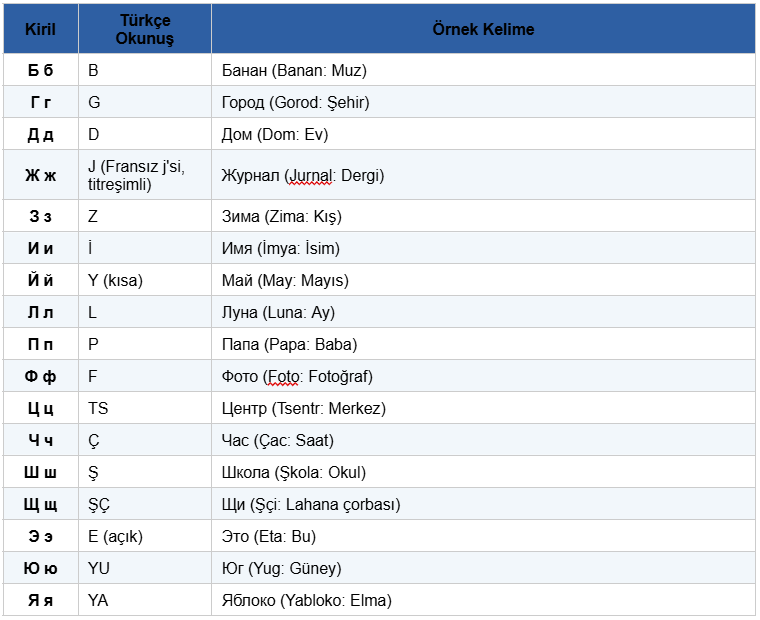The width and height of the screenshot is (760, 620).
Task: Select the "Й й" letter cell
Action: (x=41, y=281)
